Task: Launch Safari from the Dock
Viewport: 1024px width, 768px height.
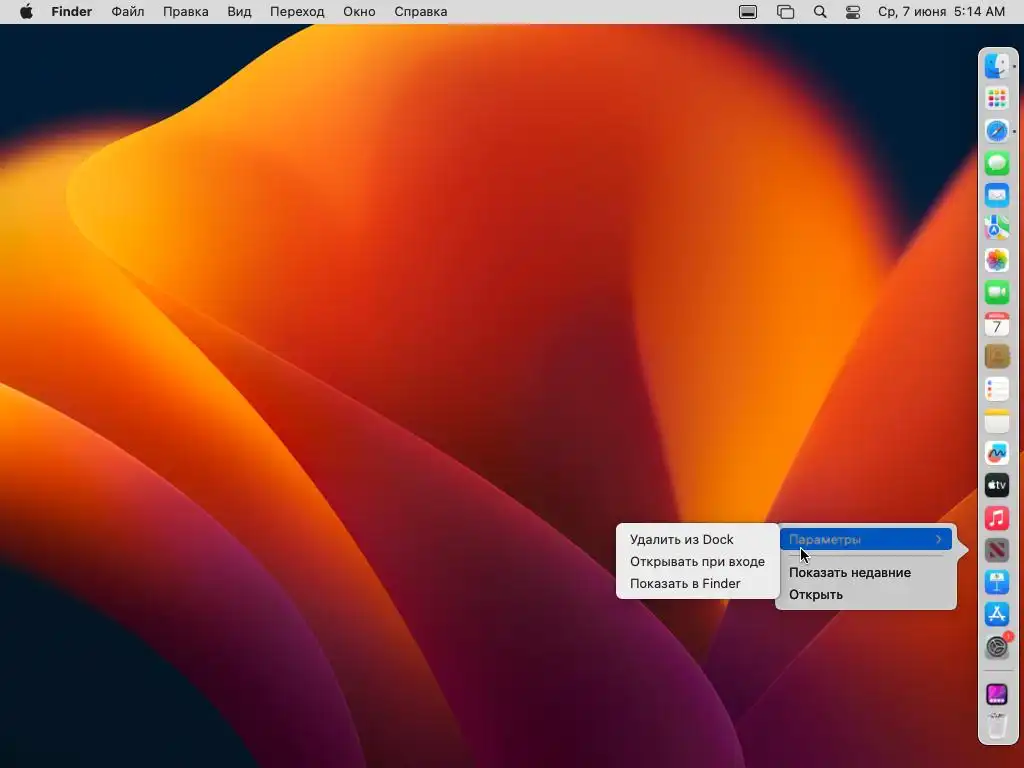Action: click(x=997, y=131)
